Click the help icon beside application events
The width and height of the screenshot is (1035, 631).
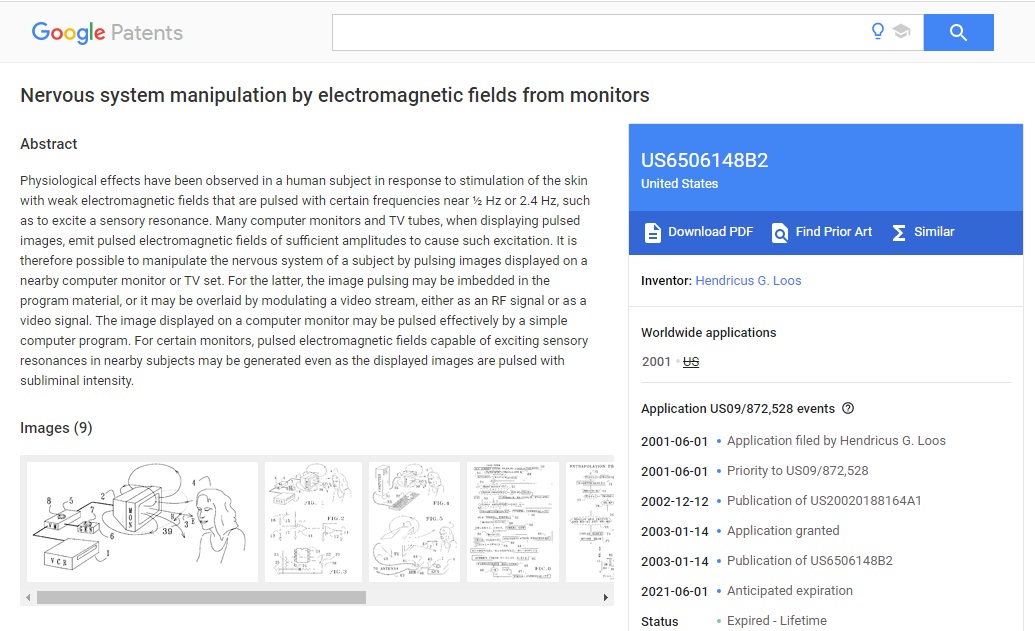coord(848,408)
